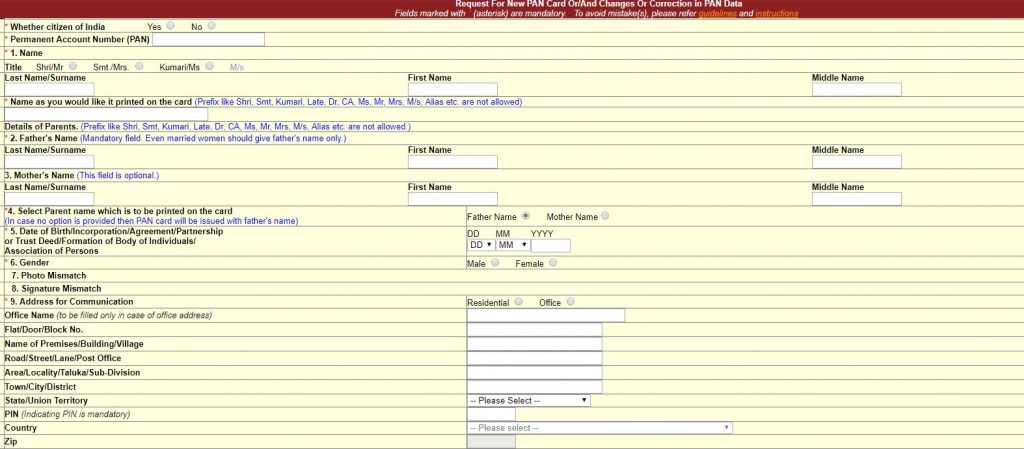Choose Shri/Mr title option
Screen dimensions: 1024x449
pyautogui.click(x=73, y=67)
